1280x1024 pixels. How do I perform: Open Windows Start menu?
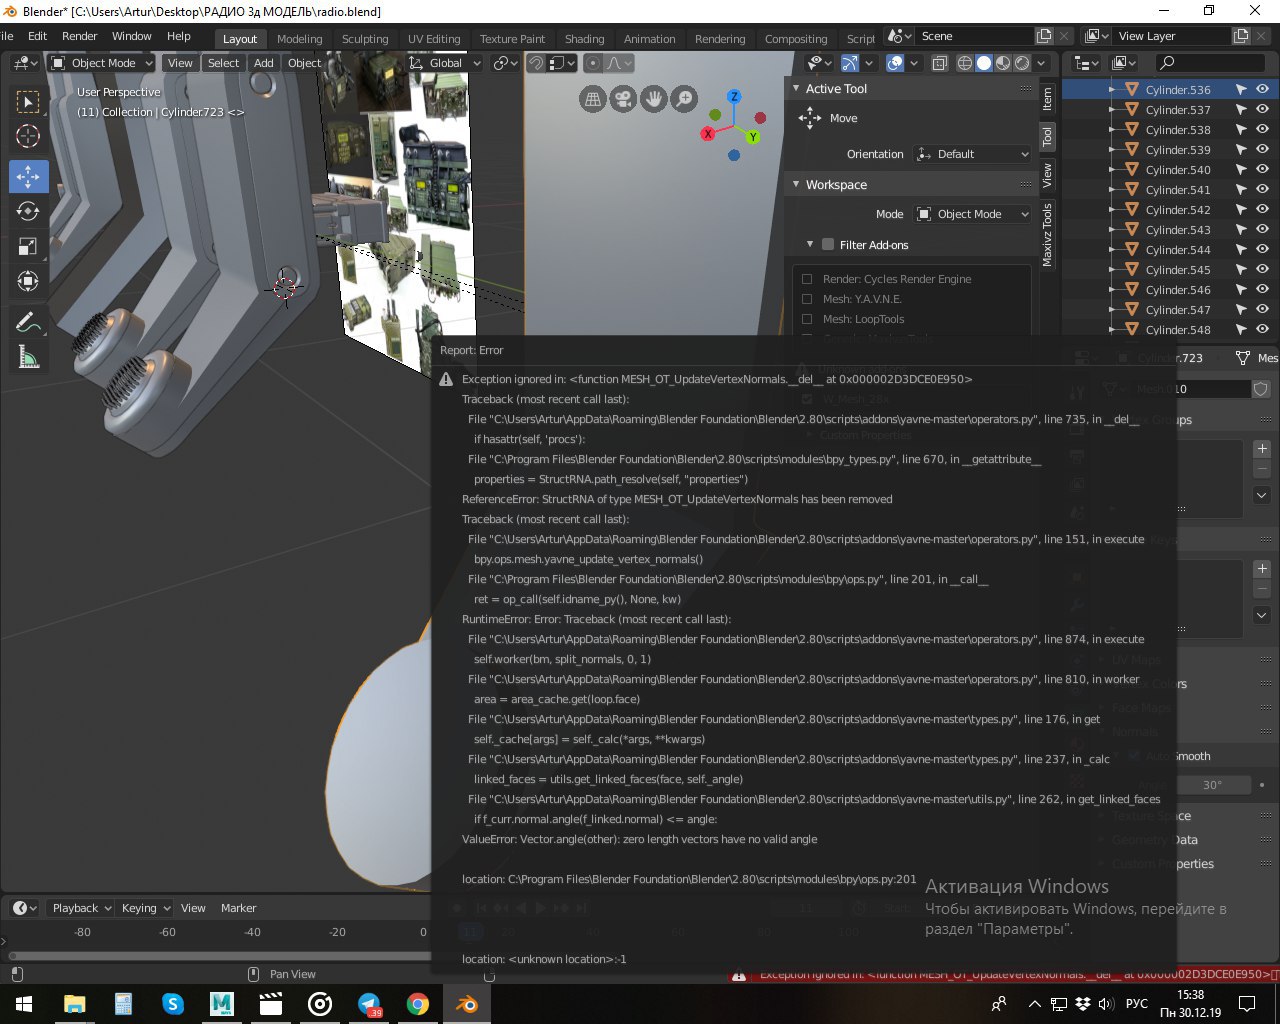tap(24, 1004)
